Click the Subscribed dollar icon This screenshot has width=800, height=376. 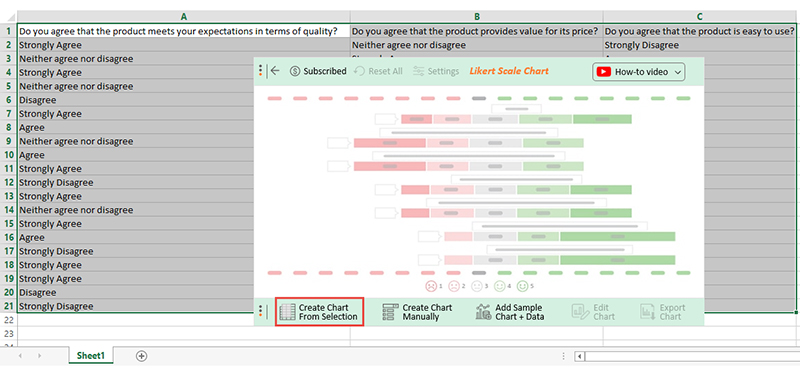pyautogui.click(x=295, y=71)
